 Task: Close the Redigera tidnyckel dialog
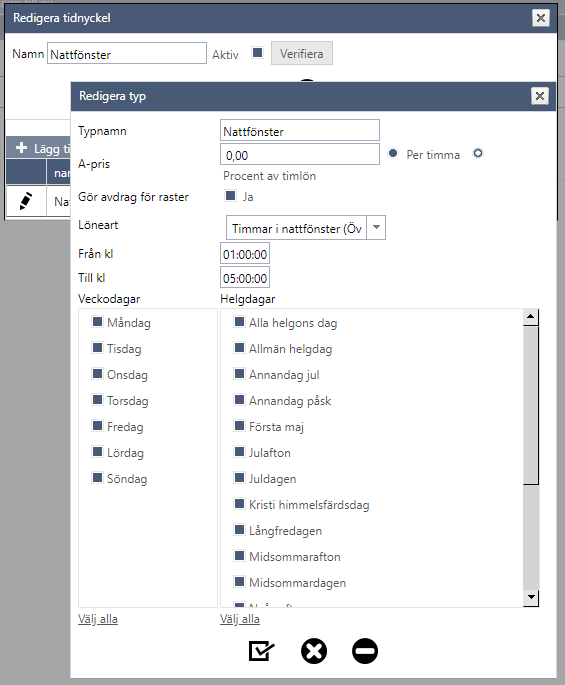541,18
